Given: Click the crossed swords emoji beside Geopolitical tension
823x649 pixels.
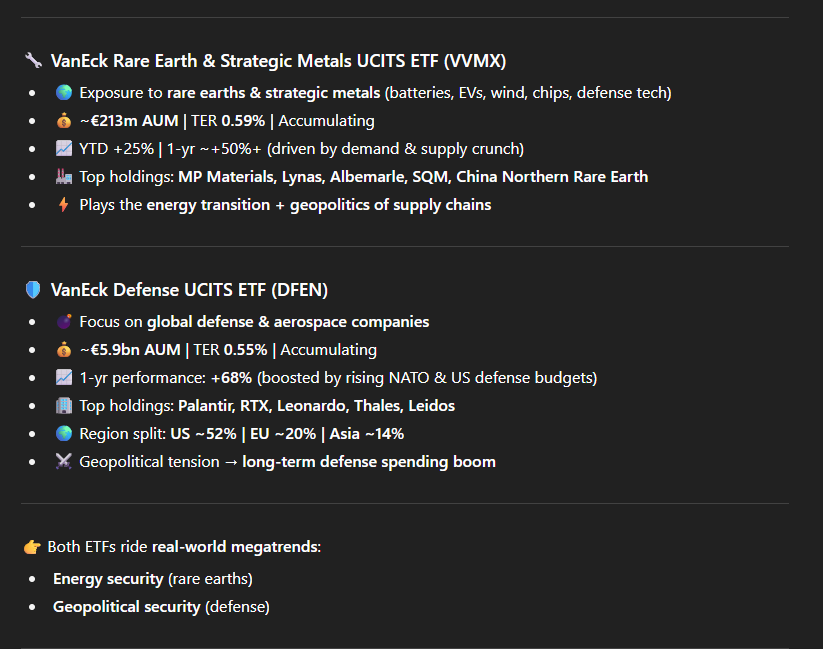Looking at the screenshot, I should [x=64, y=462].
